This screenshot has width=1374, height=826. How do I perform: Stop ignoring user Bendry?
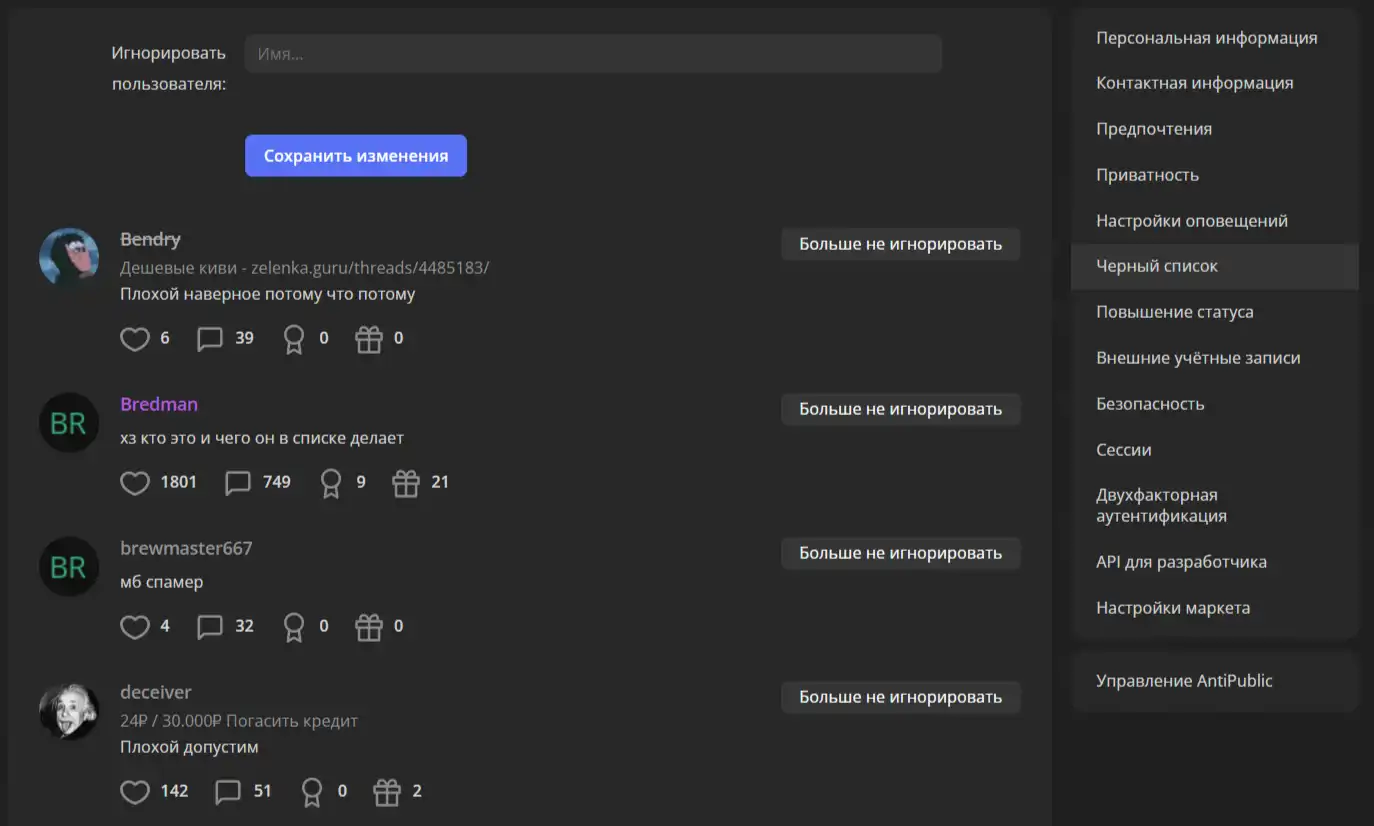click(900, 244)
